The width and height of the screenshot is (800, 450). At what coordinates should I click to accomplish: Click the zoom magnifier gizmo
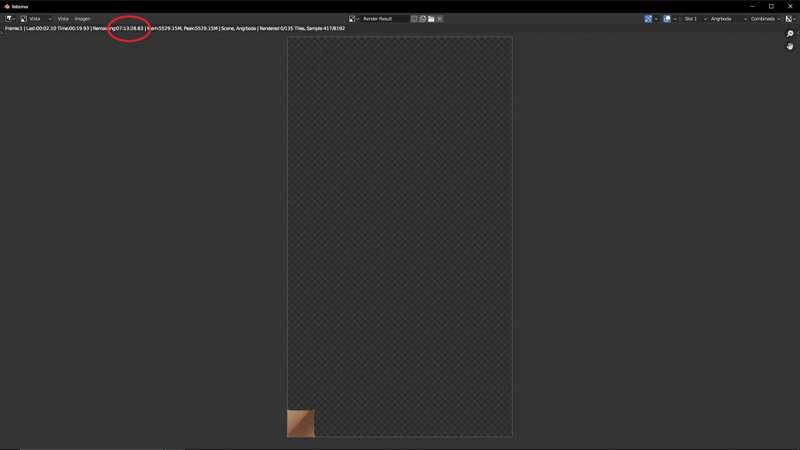790,34
